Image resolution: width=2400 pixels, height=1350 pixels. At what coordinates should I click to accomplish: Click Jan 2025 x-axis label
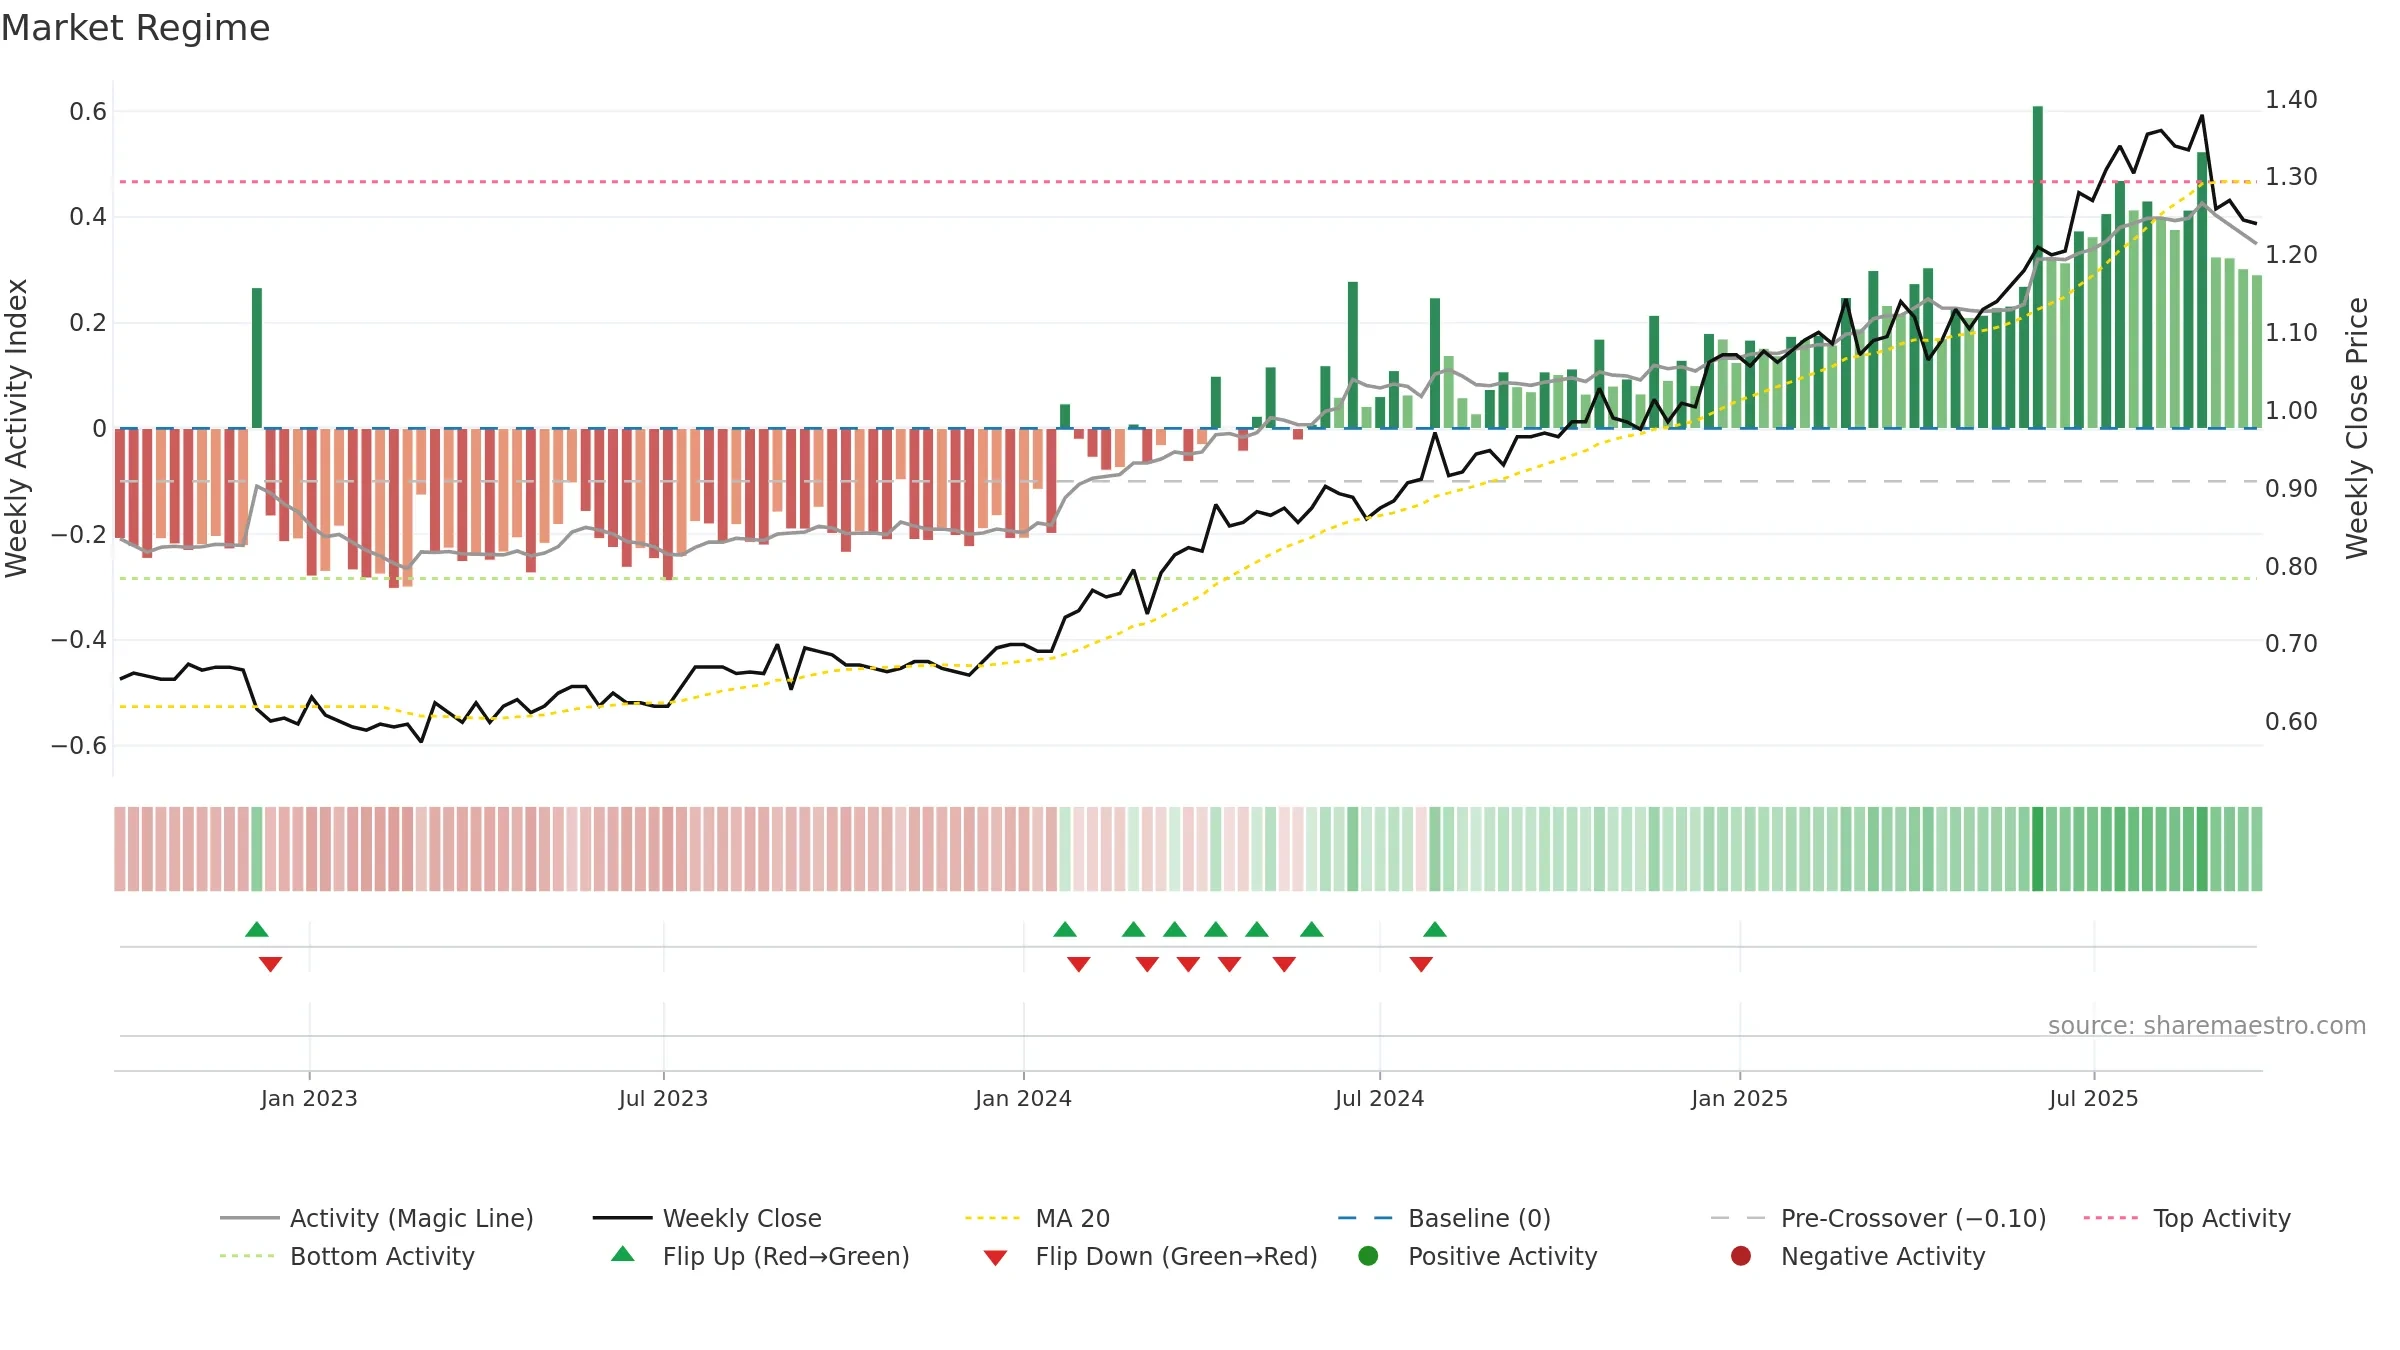coord(1739,1098)
